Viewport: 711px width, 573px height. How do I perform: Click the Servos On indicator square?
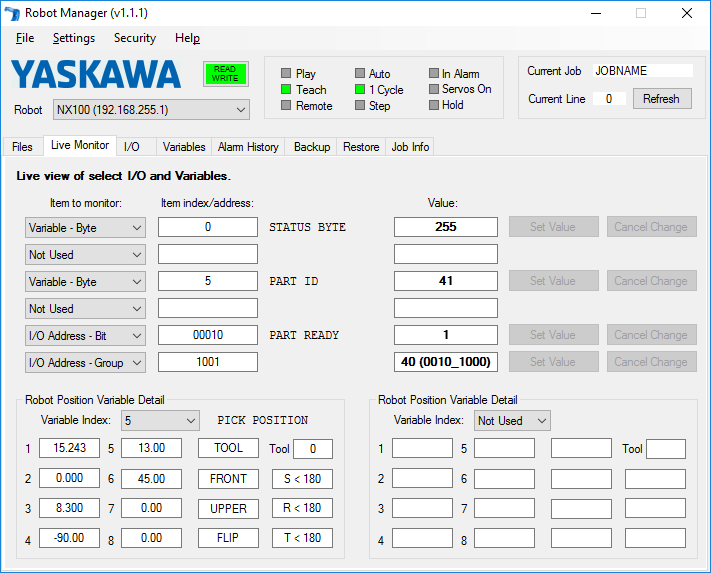pyautogui.click(x=433, y=89)
